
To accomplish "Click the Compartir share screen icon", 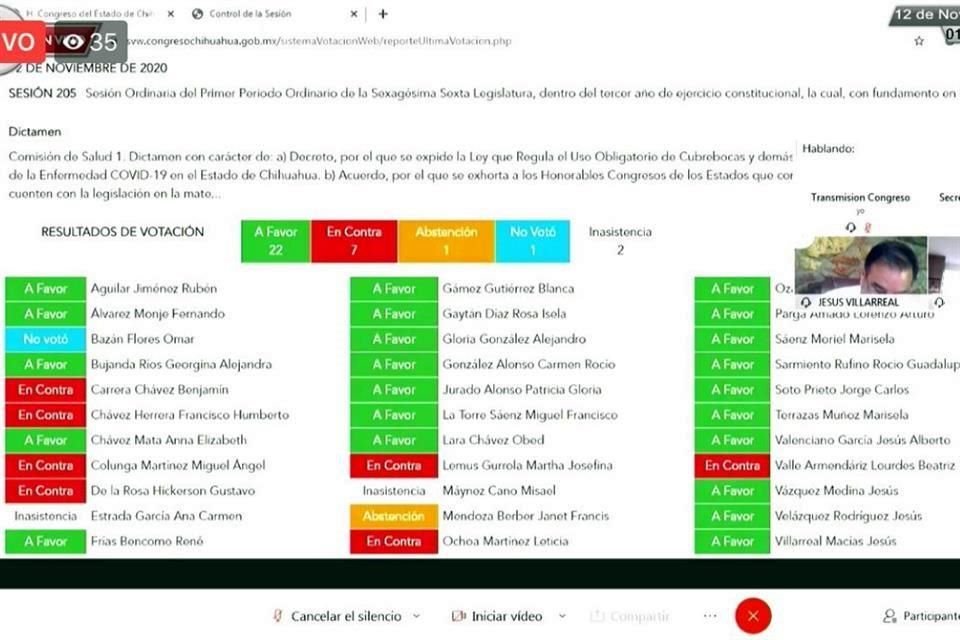I will tap(598, 616).
